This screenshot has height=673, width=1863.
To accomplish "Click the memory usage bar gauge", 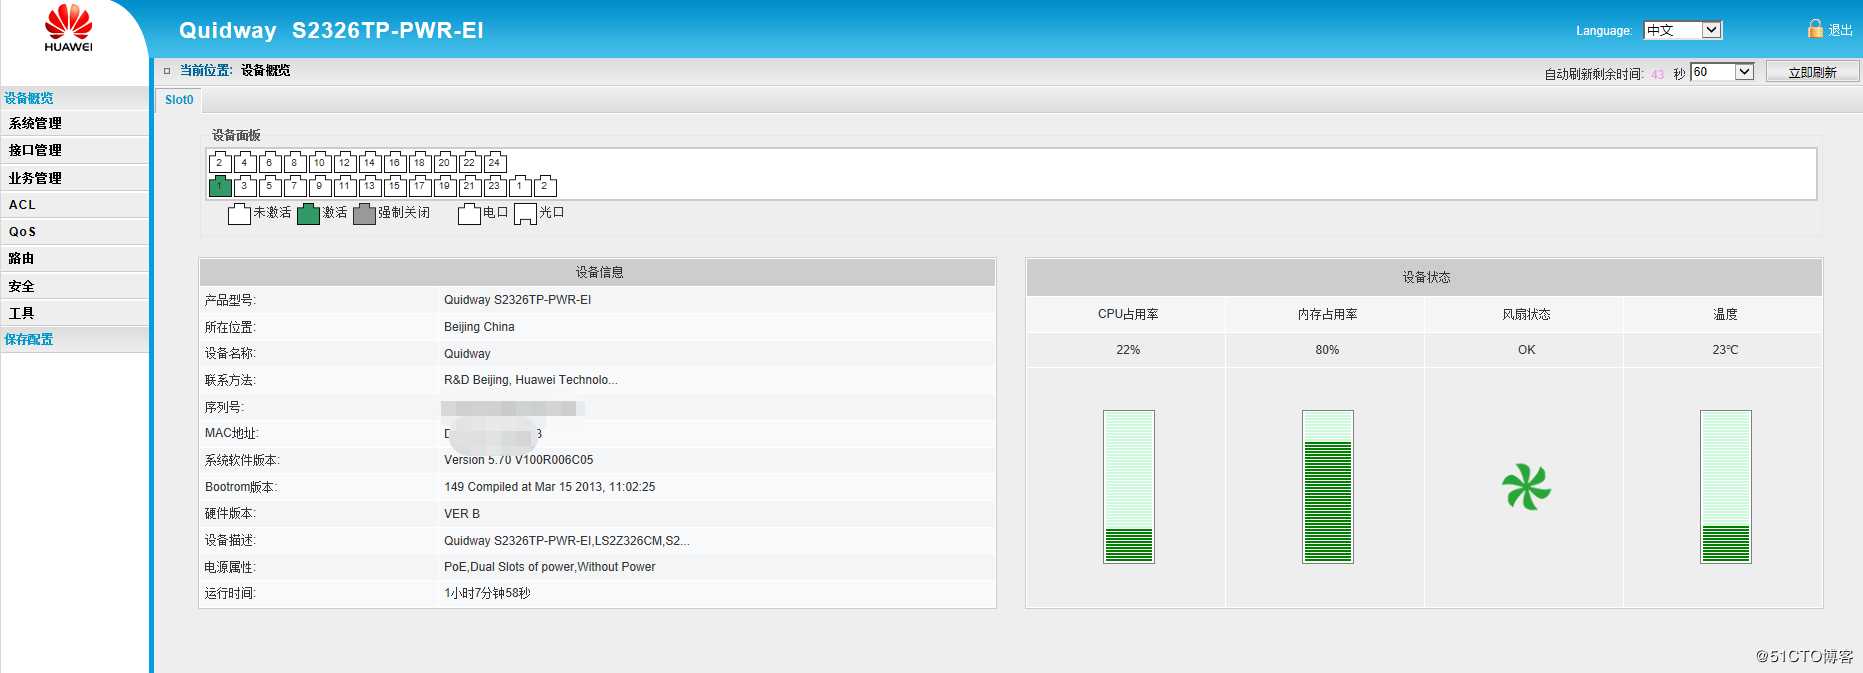I will point(1328,487).
